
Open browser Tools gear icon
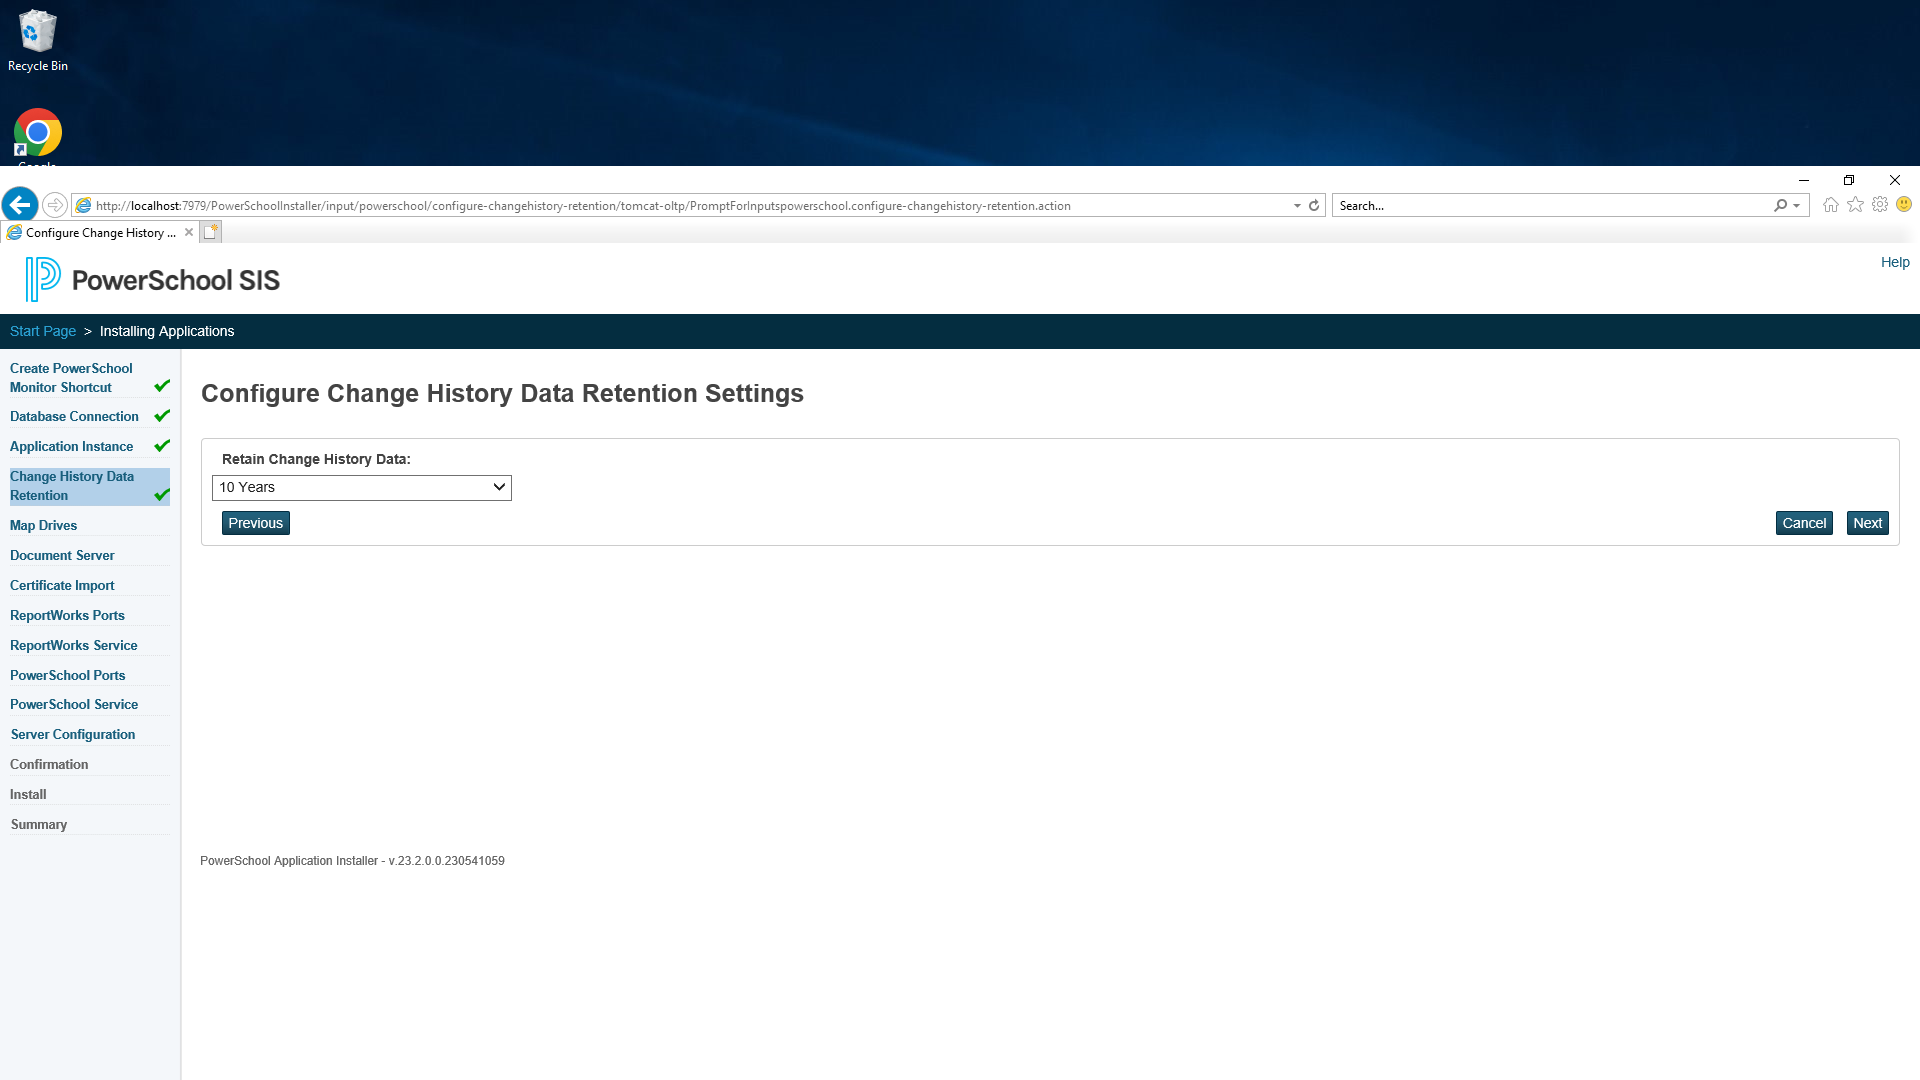(1880, 204)
